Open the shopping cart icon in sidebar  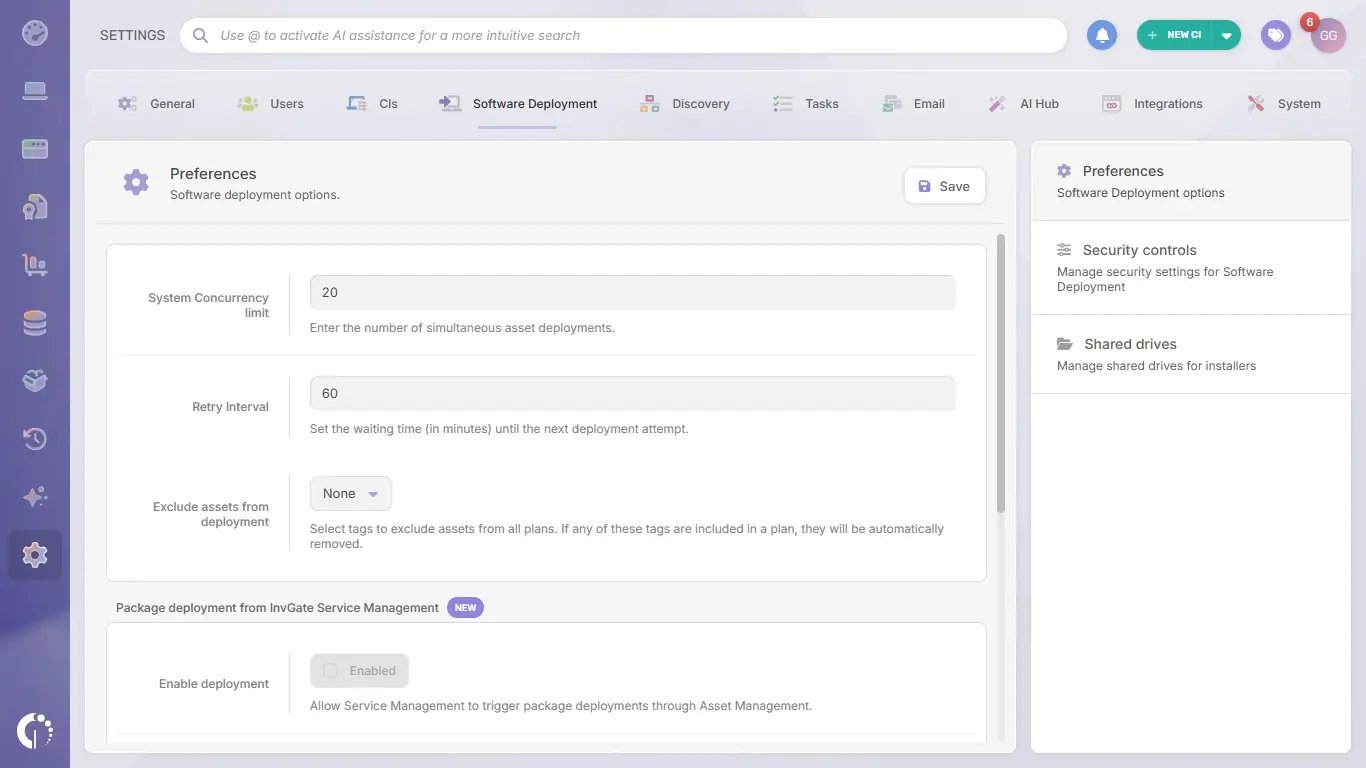(x=35, y=265)
